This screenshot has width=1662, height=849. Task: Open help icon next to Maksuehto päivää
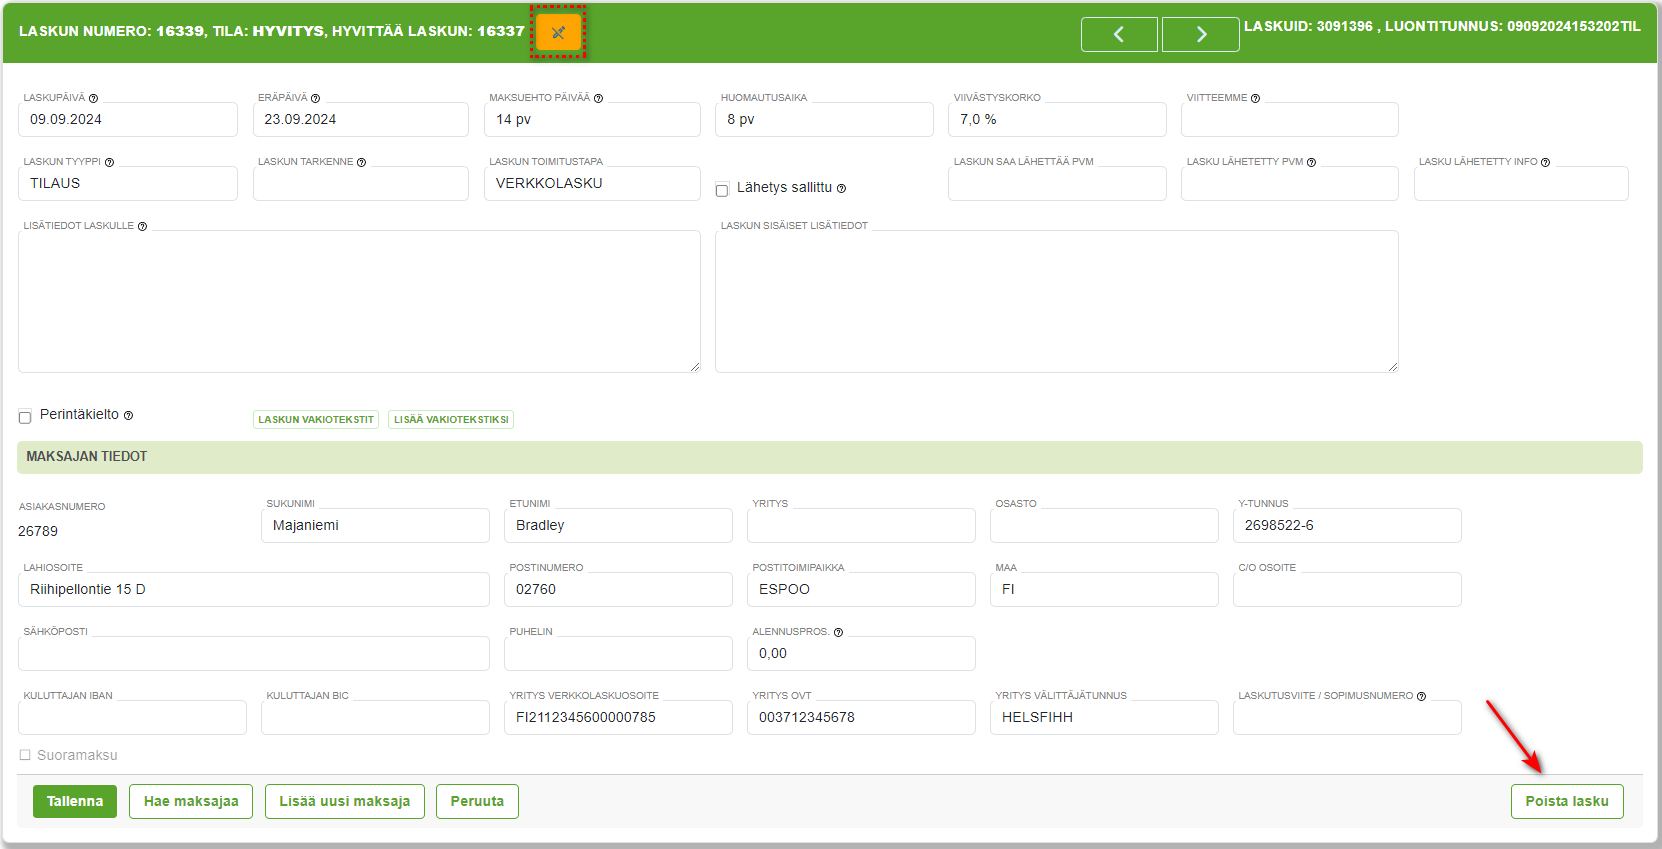point(598,98)
